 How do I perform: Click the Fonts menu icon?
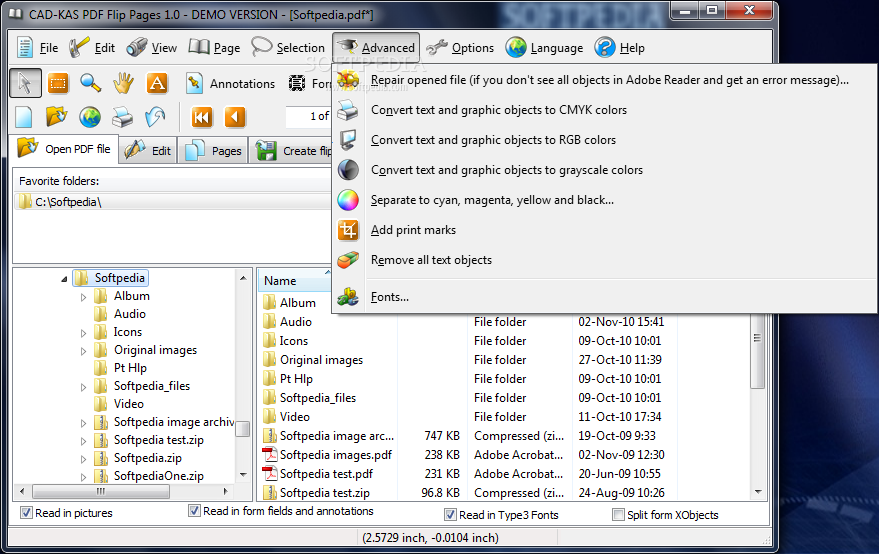coord(348,297)
